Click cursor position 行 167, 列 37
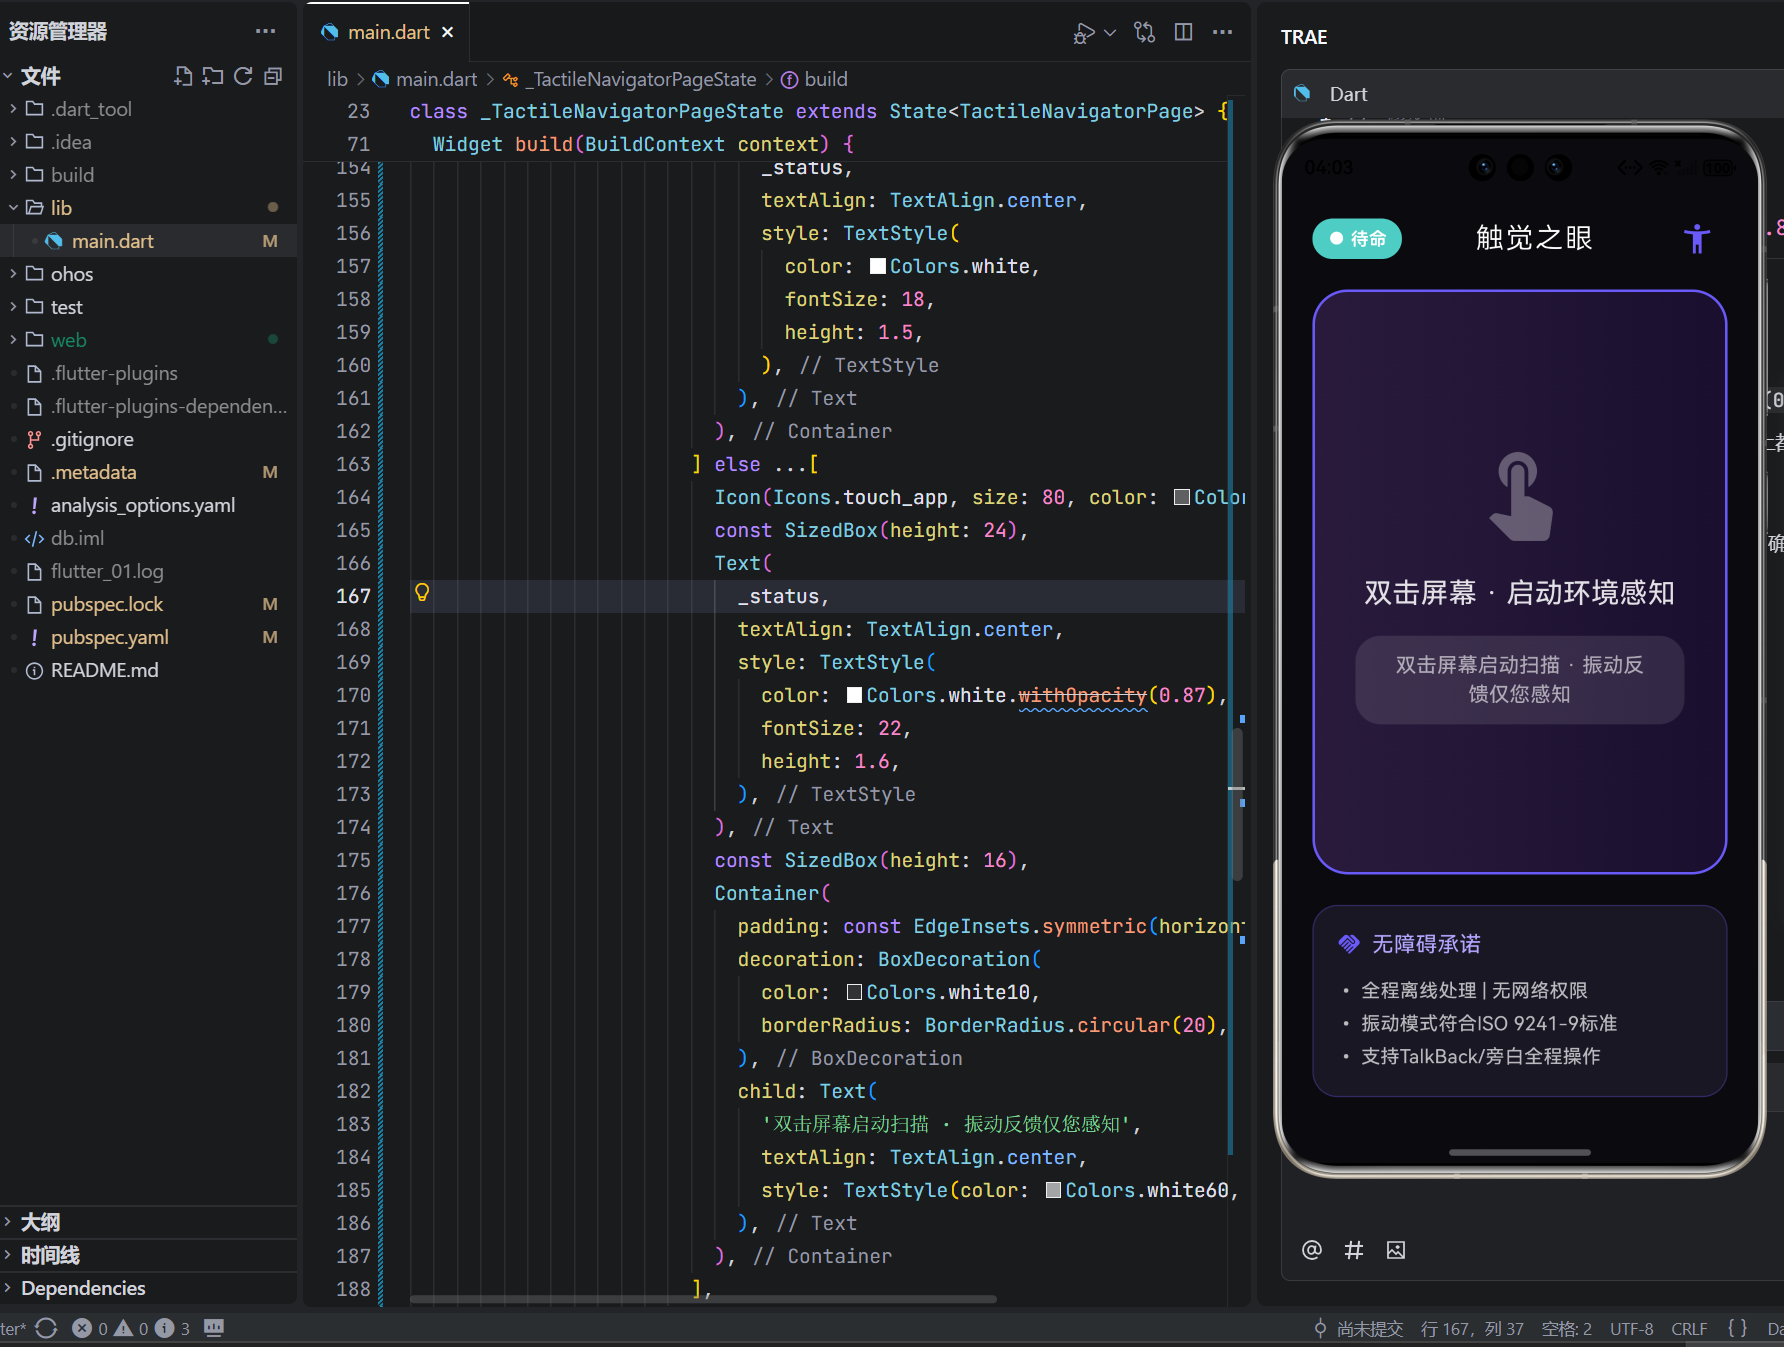The width and height of the screenshot is (1784, 1347). [1472, 1329]
